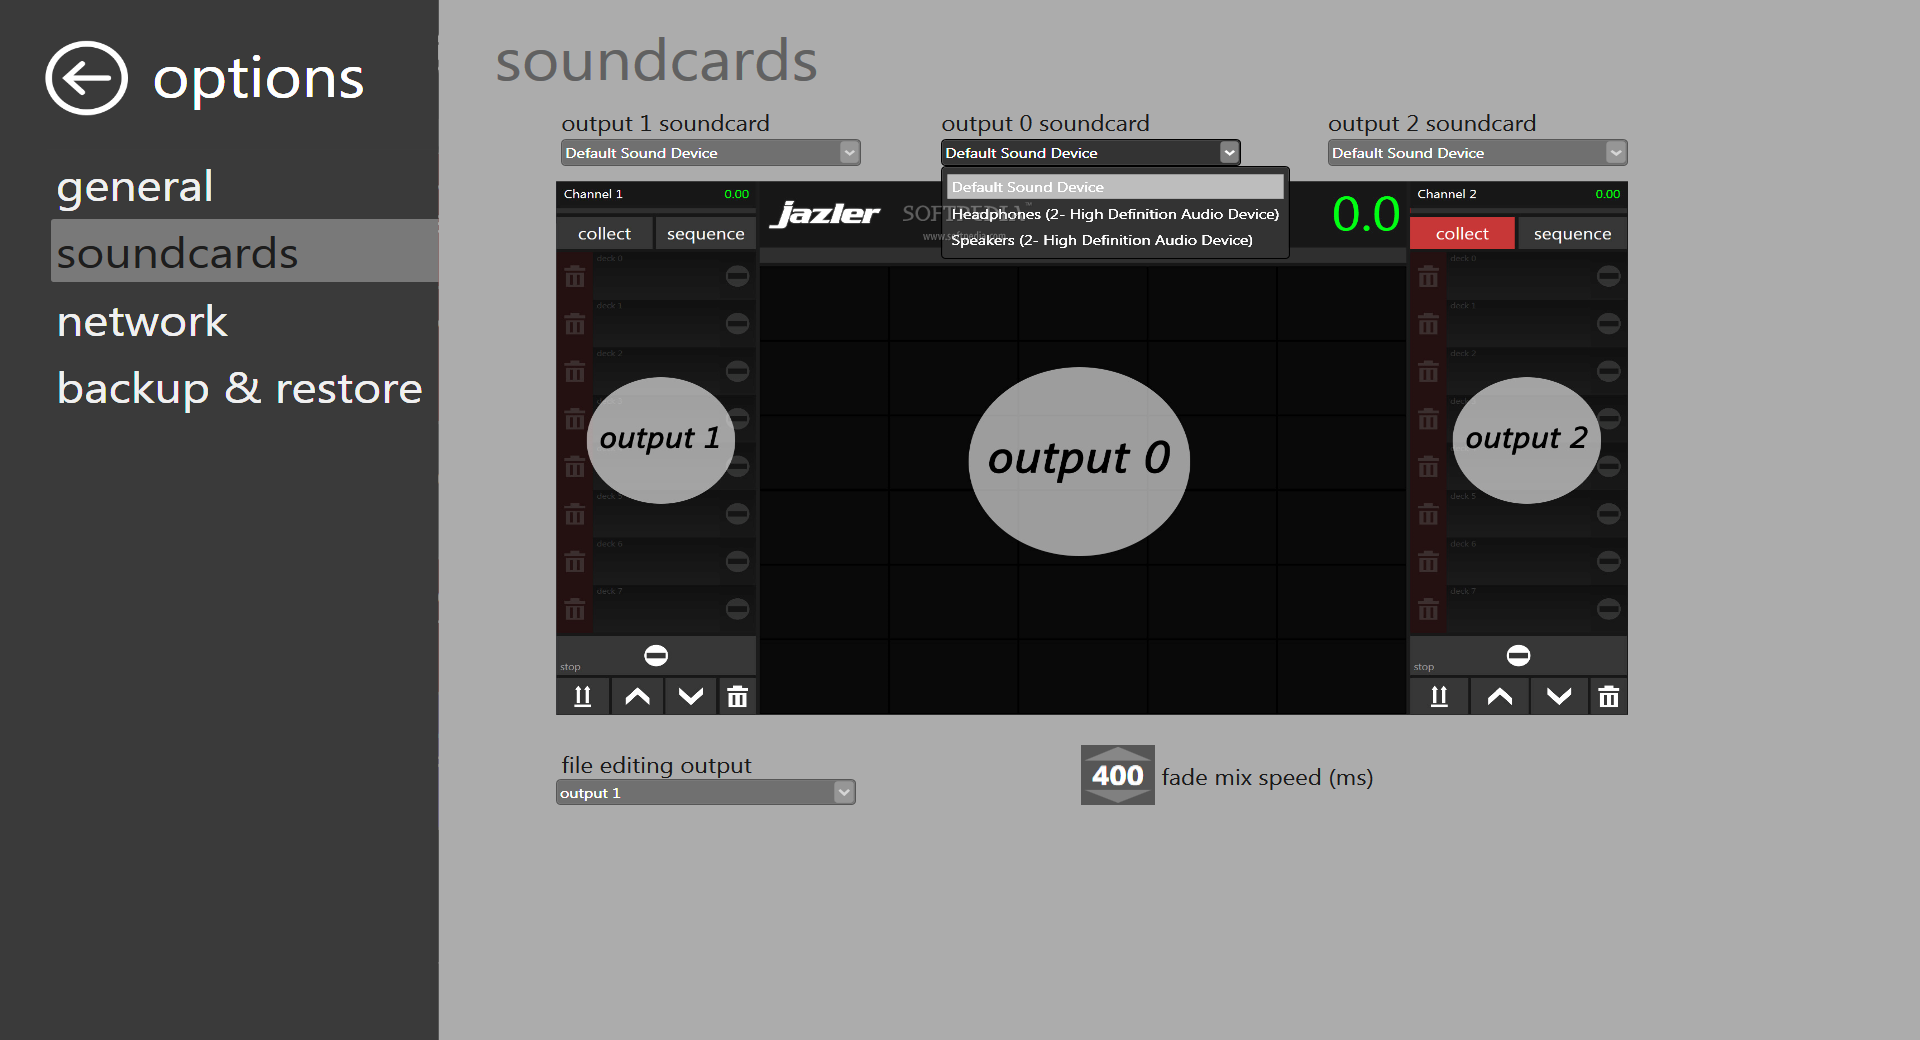Click the bottom trash icon under Channel 1
The image size is (1920, 1040).
point(737,696)
